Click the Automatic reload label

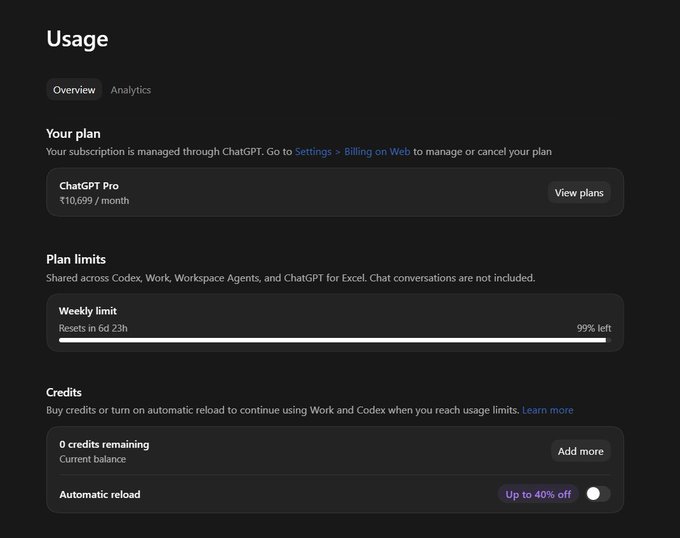(100, 495)
